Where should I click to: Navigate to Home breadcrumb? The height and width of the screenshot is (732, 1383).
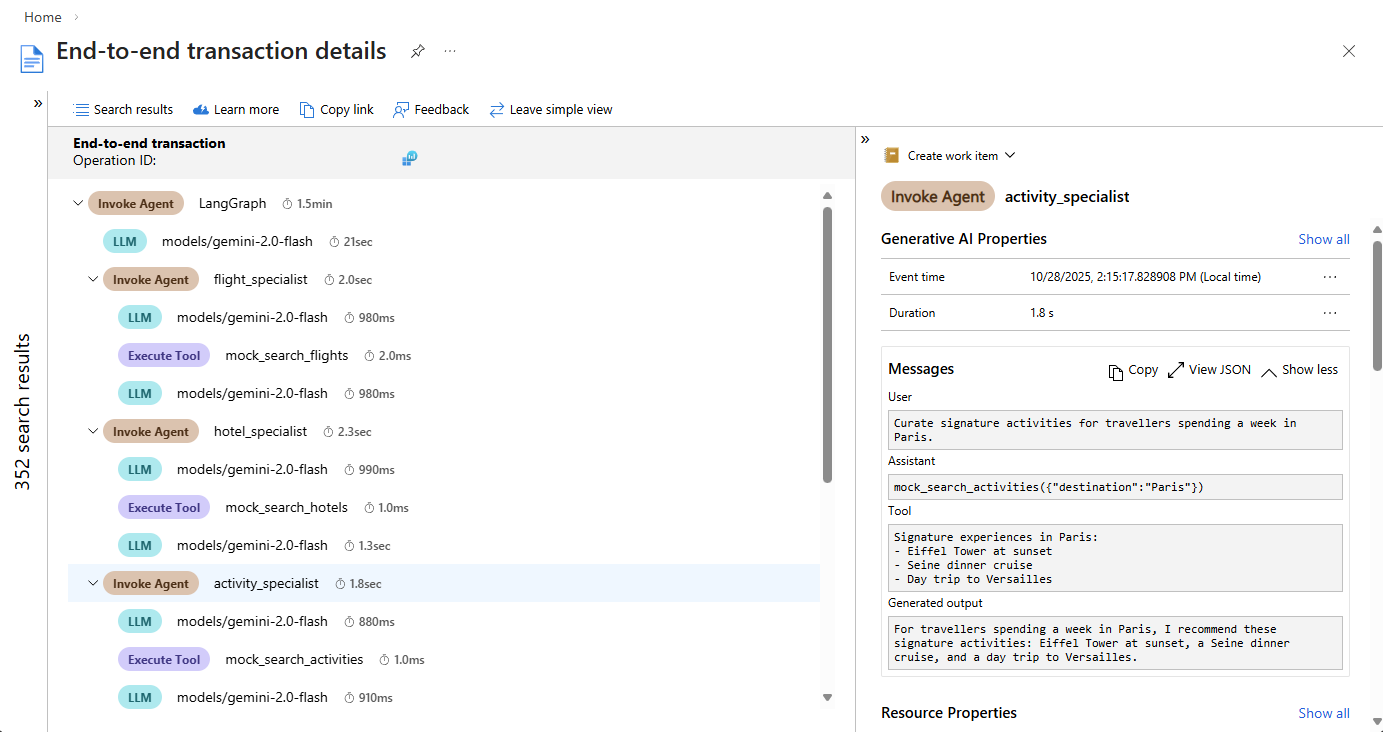[42, 17]
